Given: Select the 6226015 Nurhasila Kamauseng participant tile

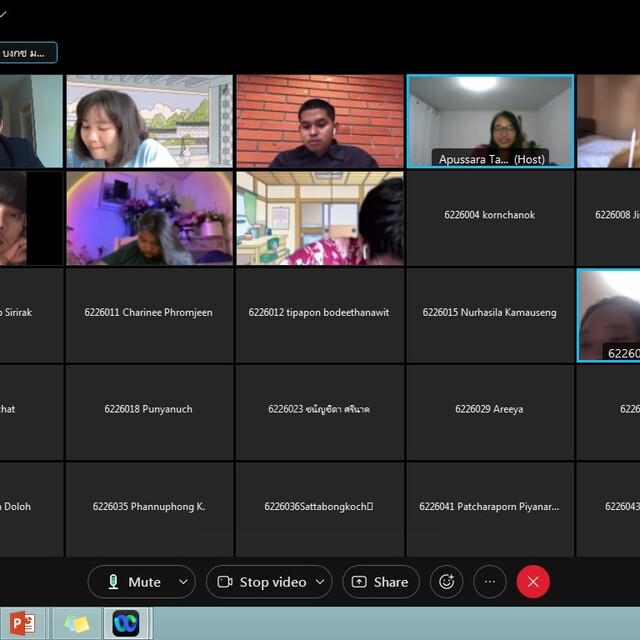Looking at the screenshot, I should tap(490, 313).
